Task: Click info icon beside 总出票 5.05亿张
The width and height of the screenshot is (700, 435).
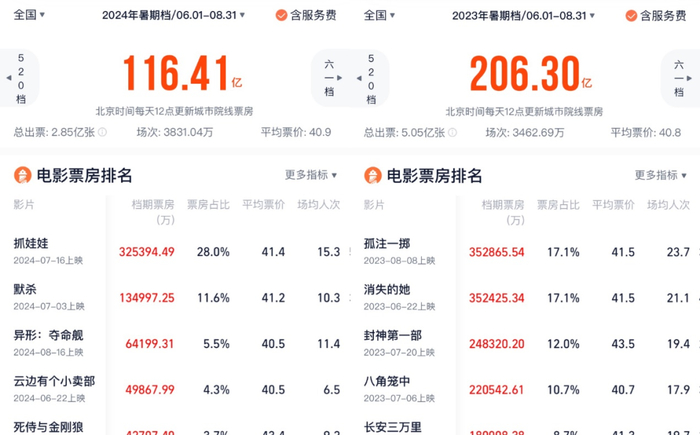Action: [x=452, y=133]
